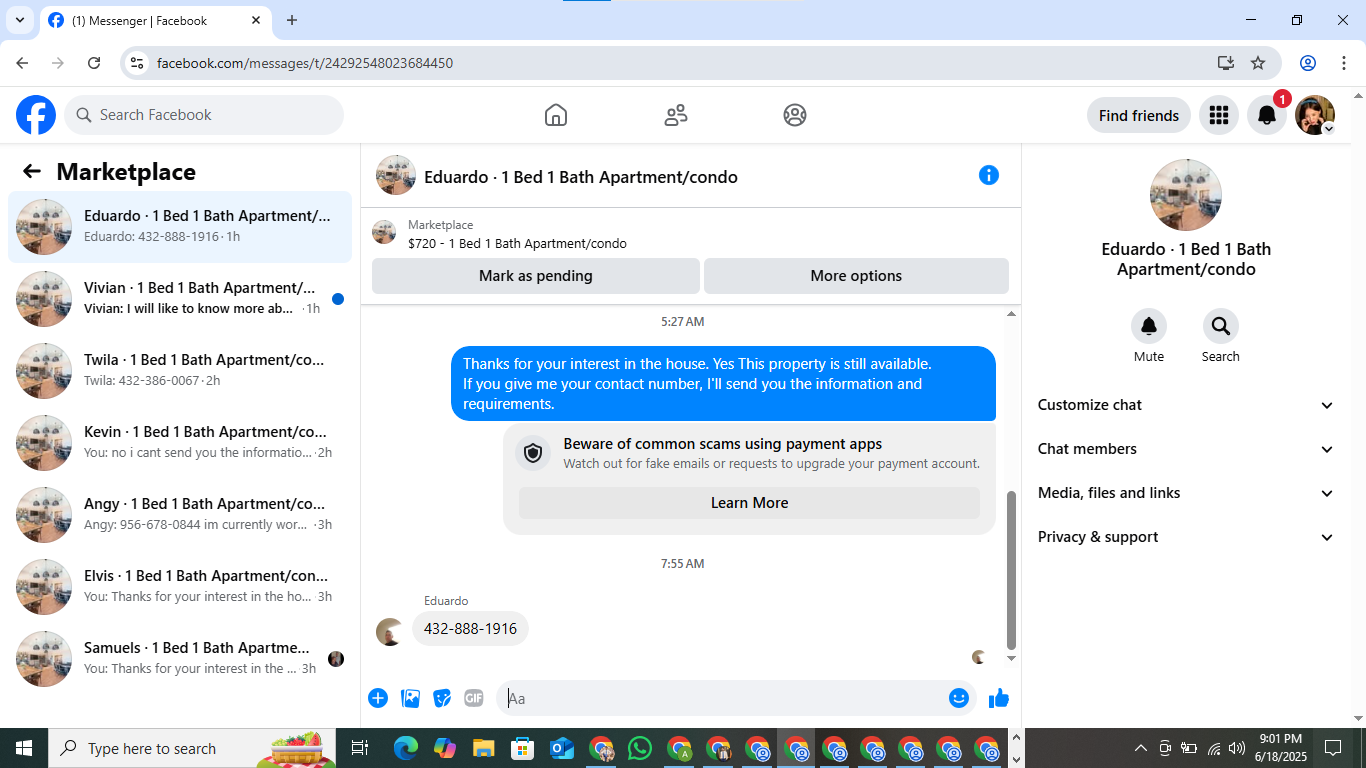Expand the Customize chat section
This screenshot has height=768, width=1366.
(x=1186, y=405)
